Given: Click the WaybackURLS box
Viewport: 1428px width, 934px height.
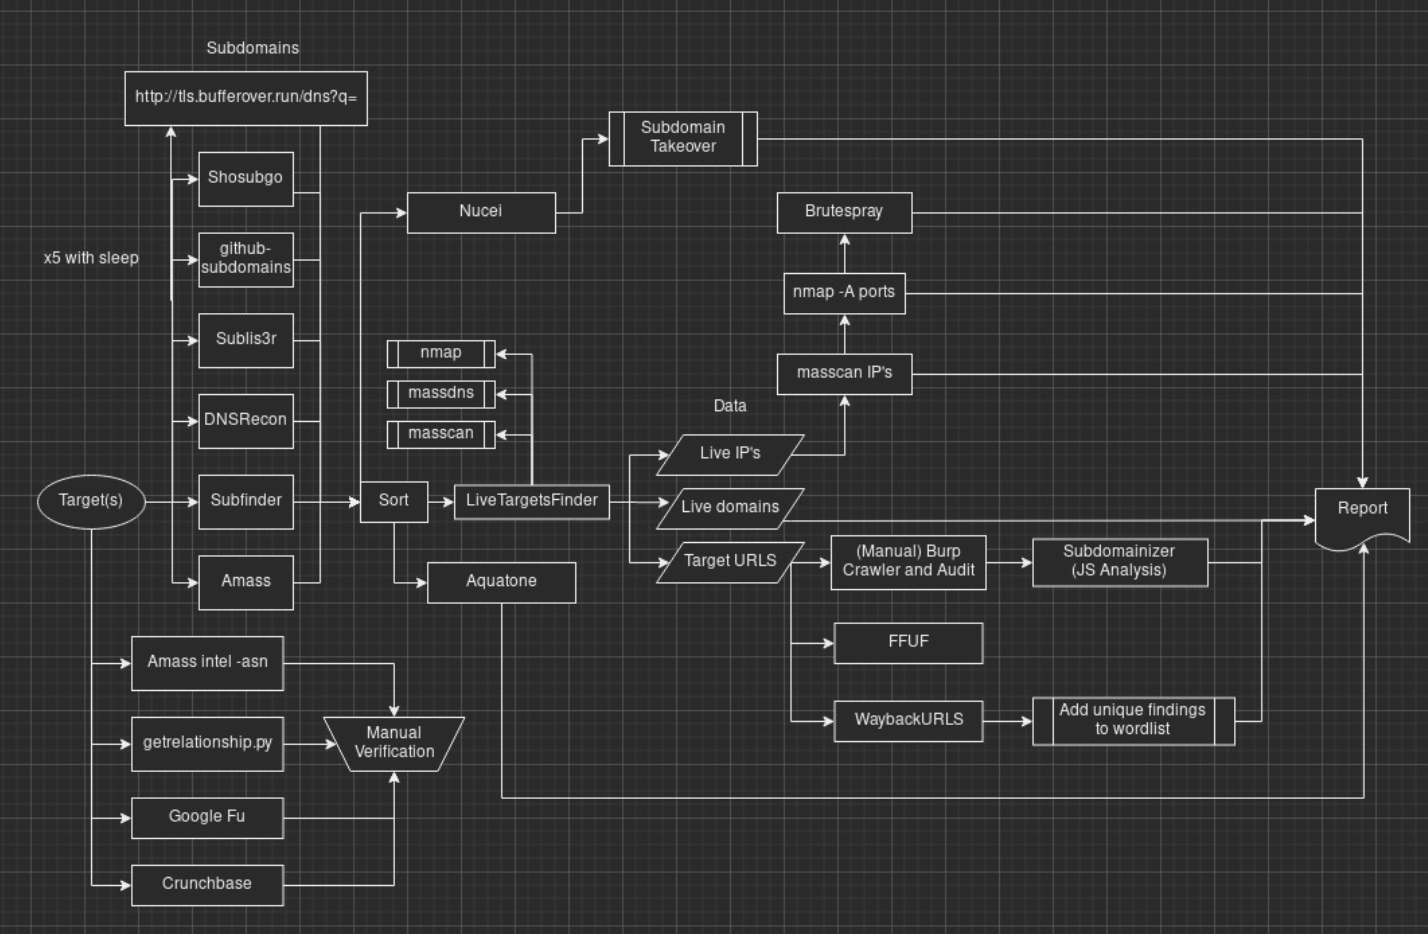Looking at the screenshot, I should [909, 721].
